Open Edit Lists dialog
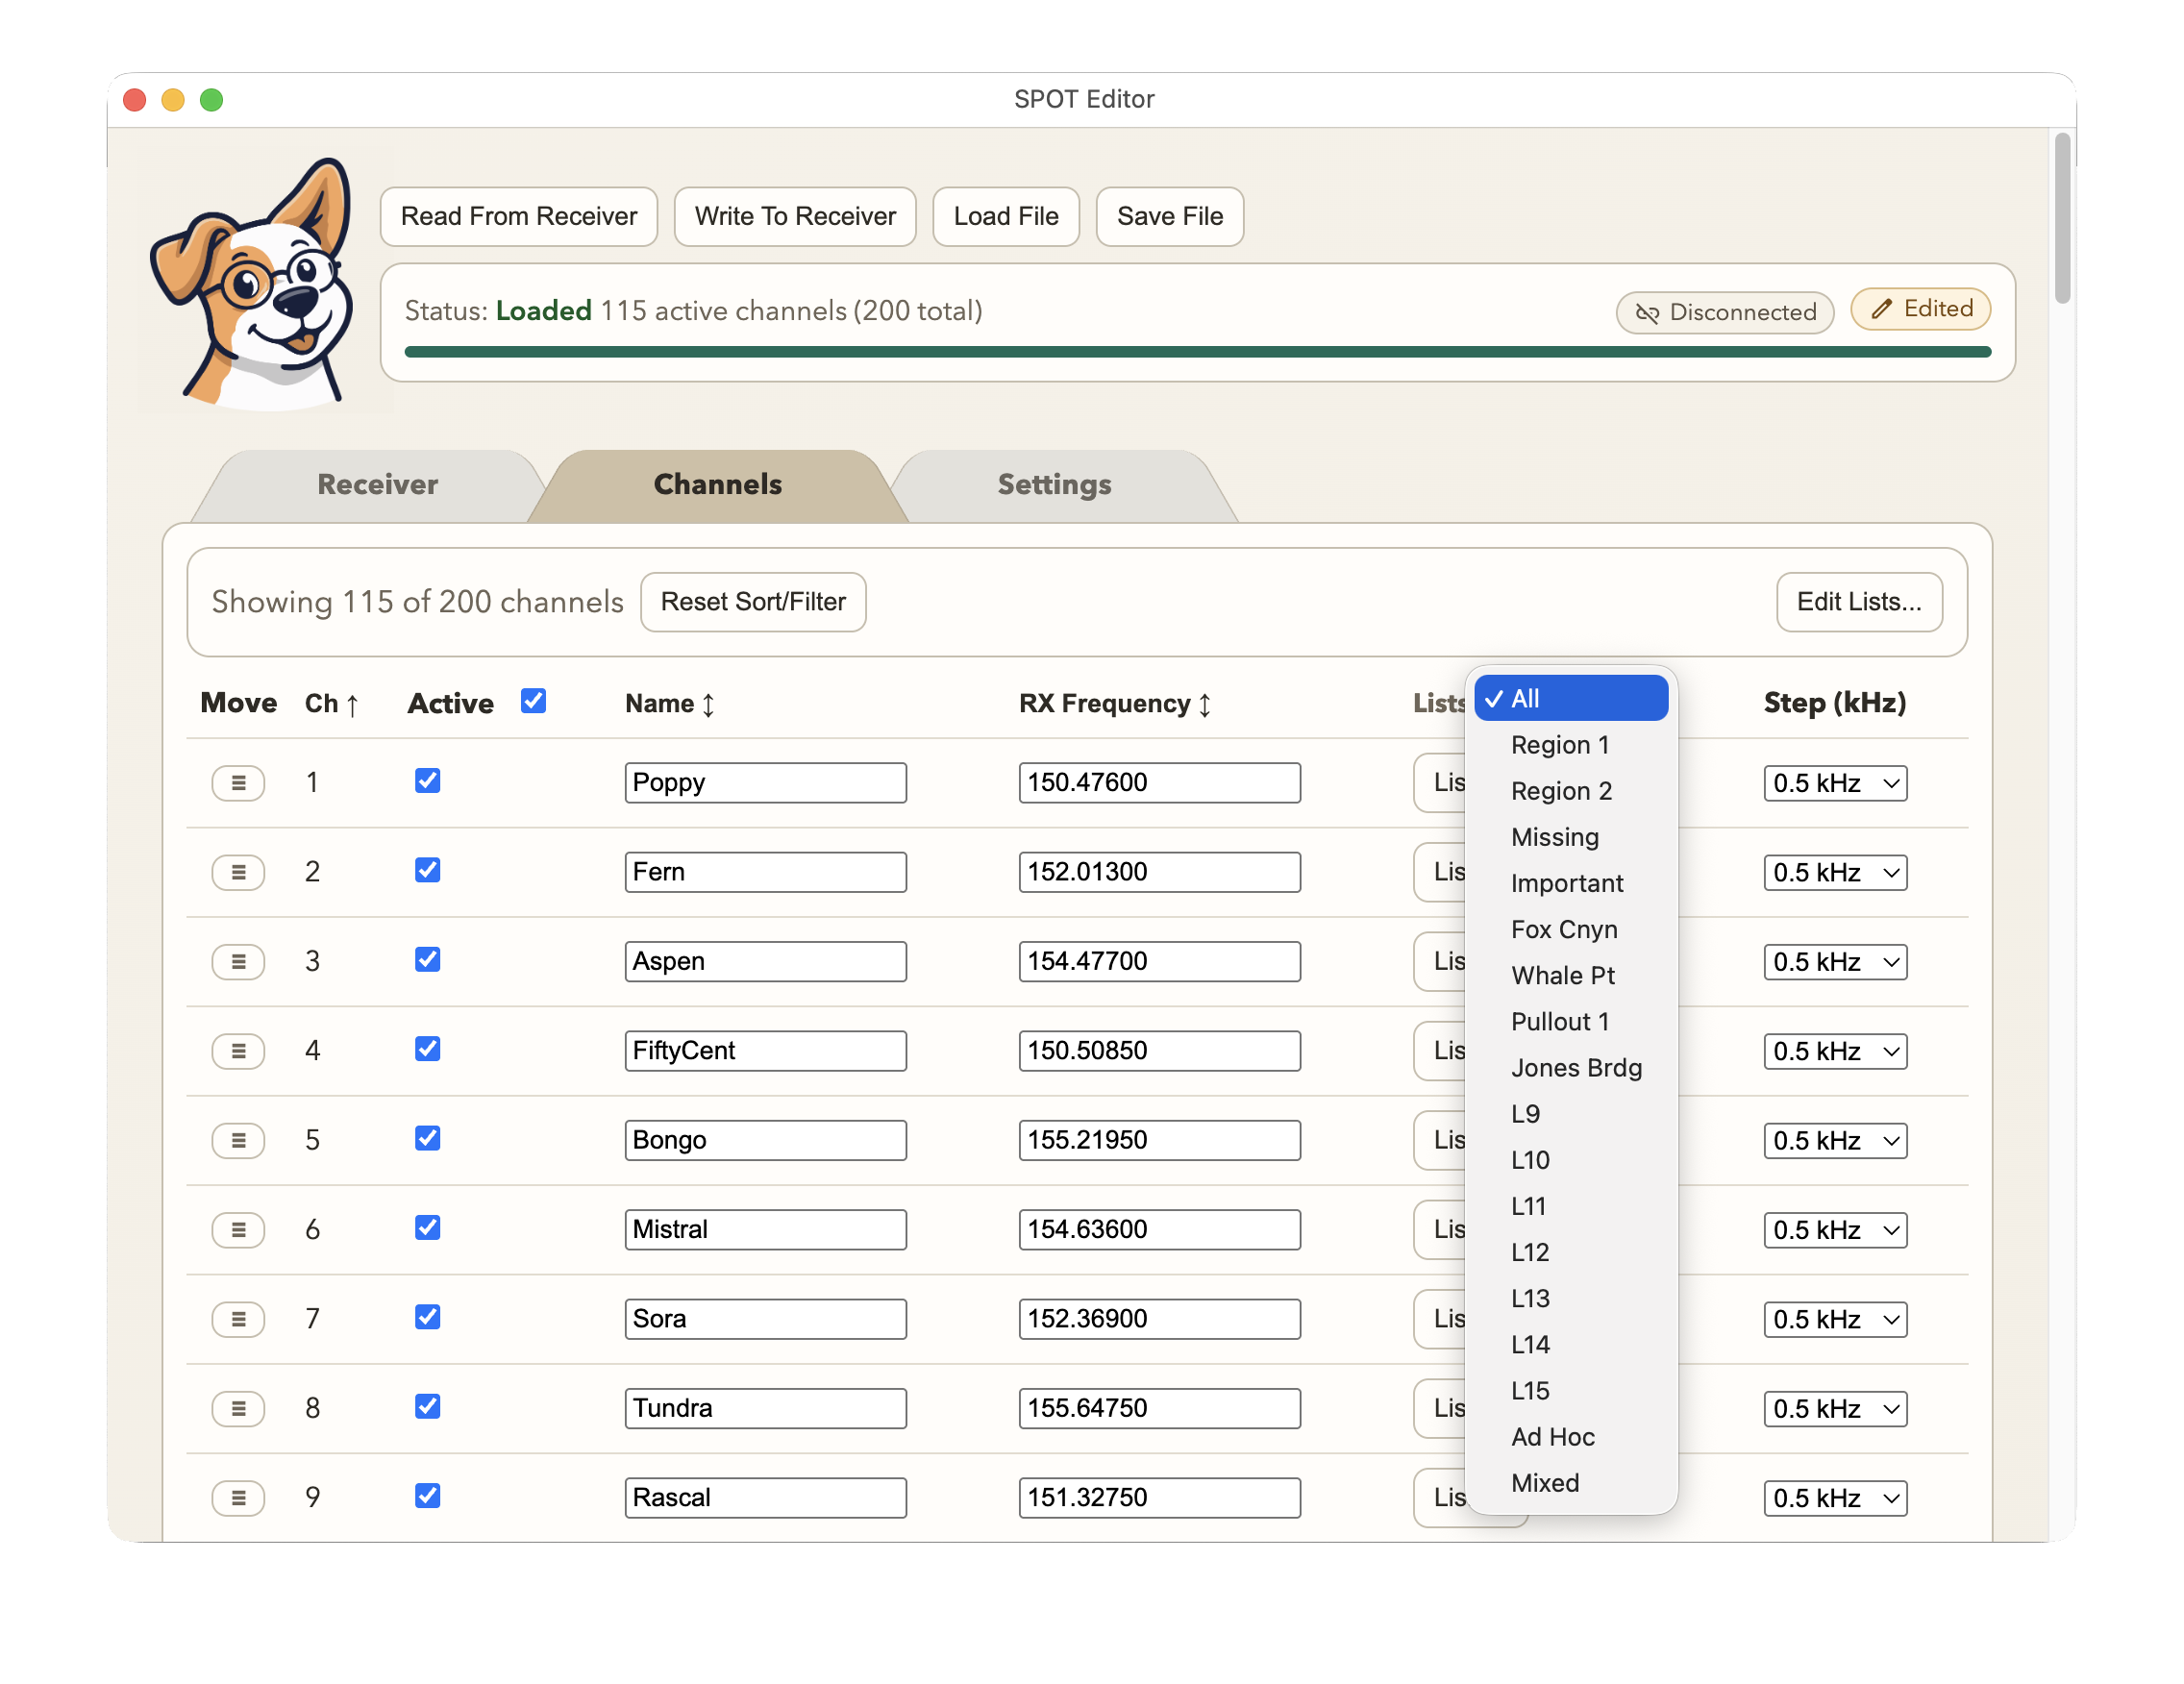 1859,602
